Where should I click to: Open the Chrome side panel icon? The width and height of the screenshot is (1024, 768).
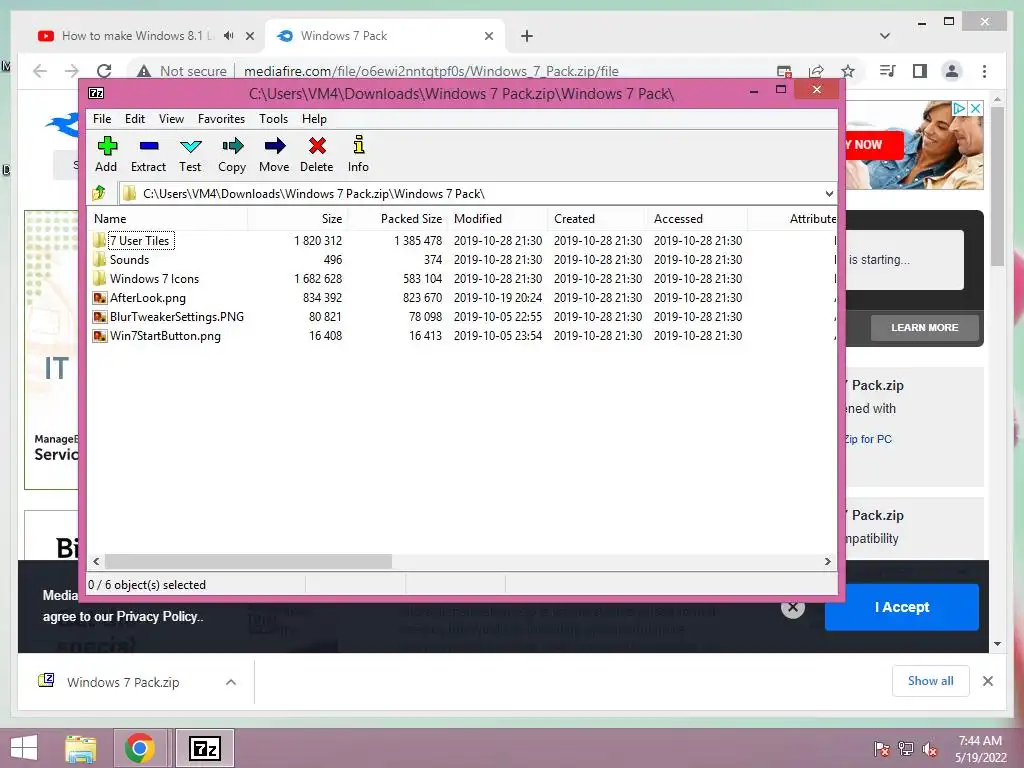pyautogui.click(x=920, y=71)
